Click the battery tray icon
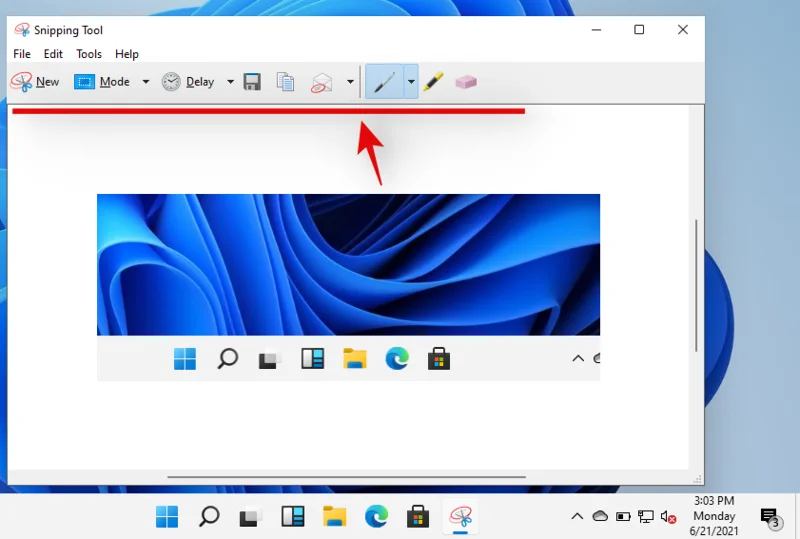The width and height of the screenshot is (800, 539). pos(623,517)
